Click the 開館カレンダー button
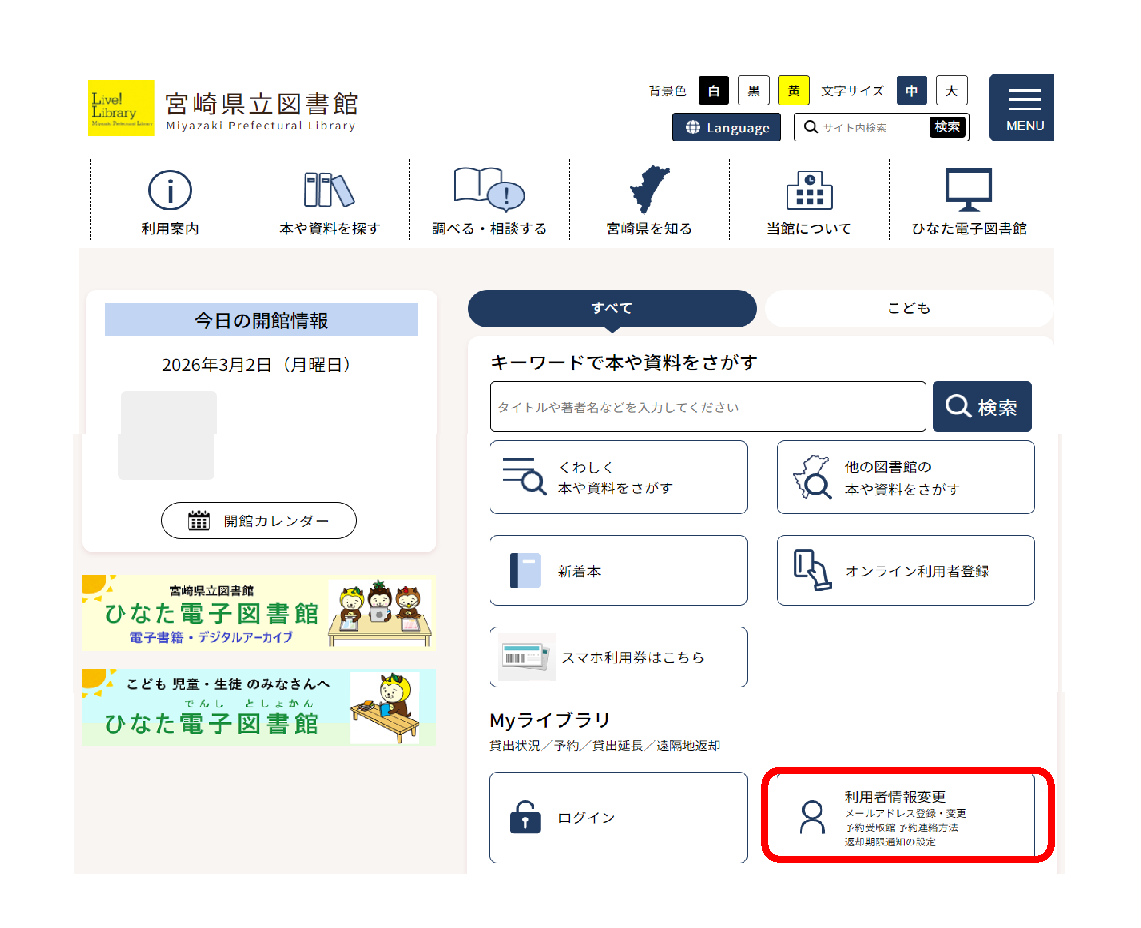Viewport: 1141px width, 928px height. click(x=259, y=521)
